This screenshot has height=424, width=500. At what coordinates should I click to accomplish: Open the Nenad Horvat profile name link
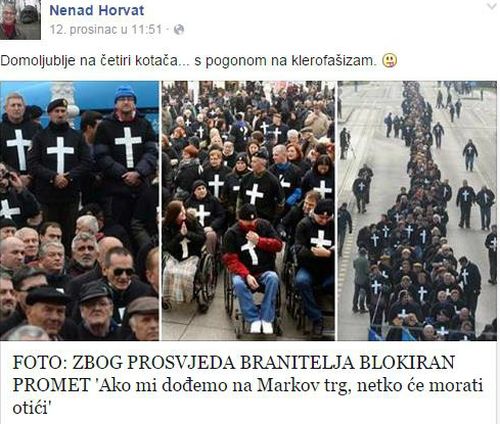[x=97, y=10]
